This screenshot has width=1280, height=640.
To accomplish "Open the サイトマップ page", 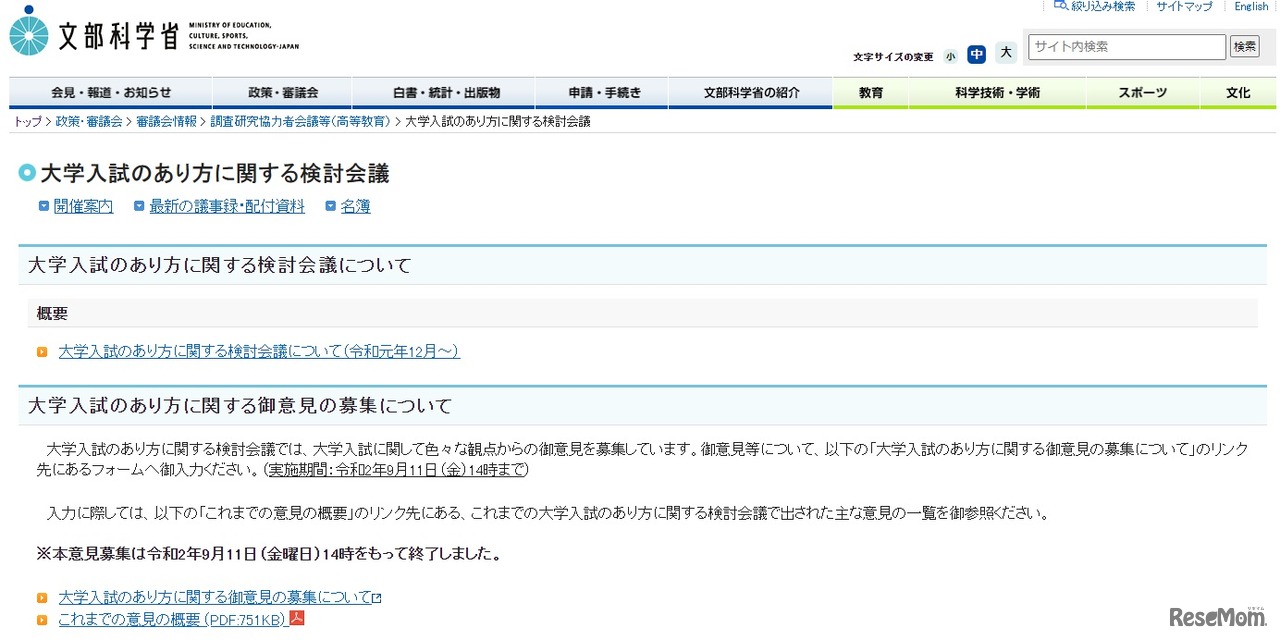I will pos(1184,6).
